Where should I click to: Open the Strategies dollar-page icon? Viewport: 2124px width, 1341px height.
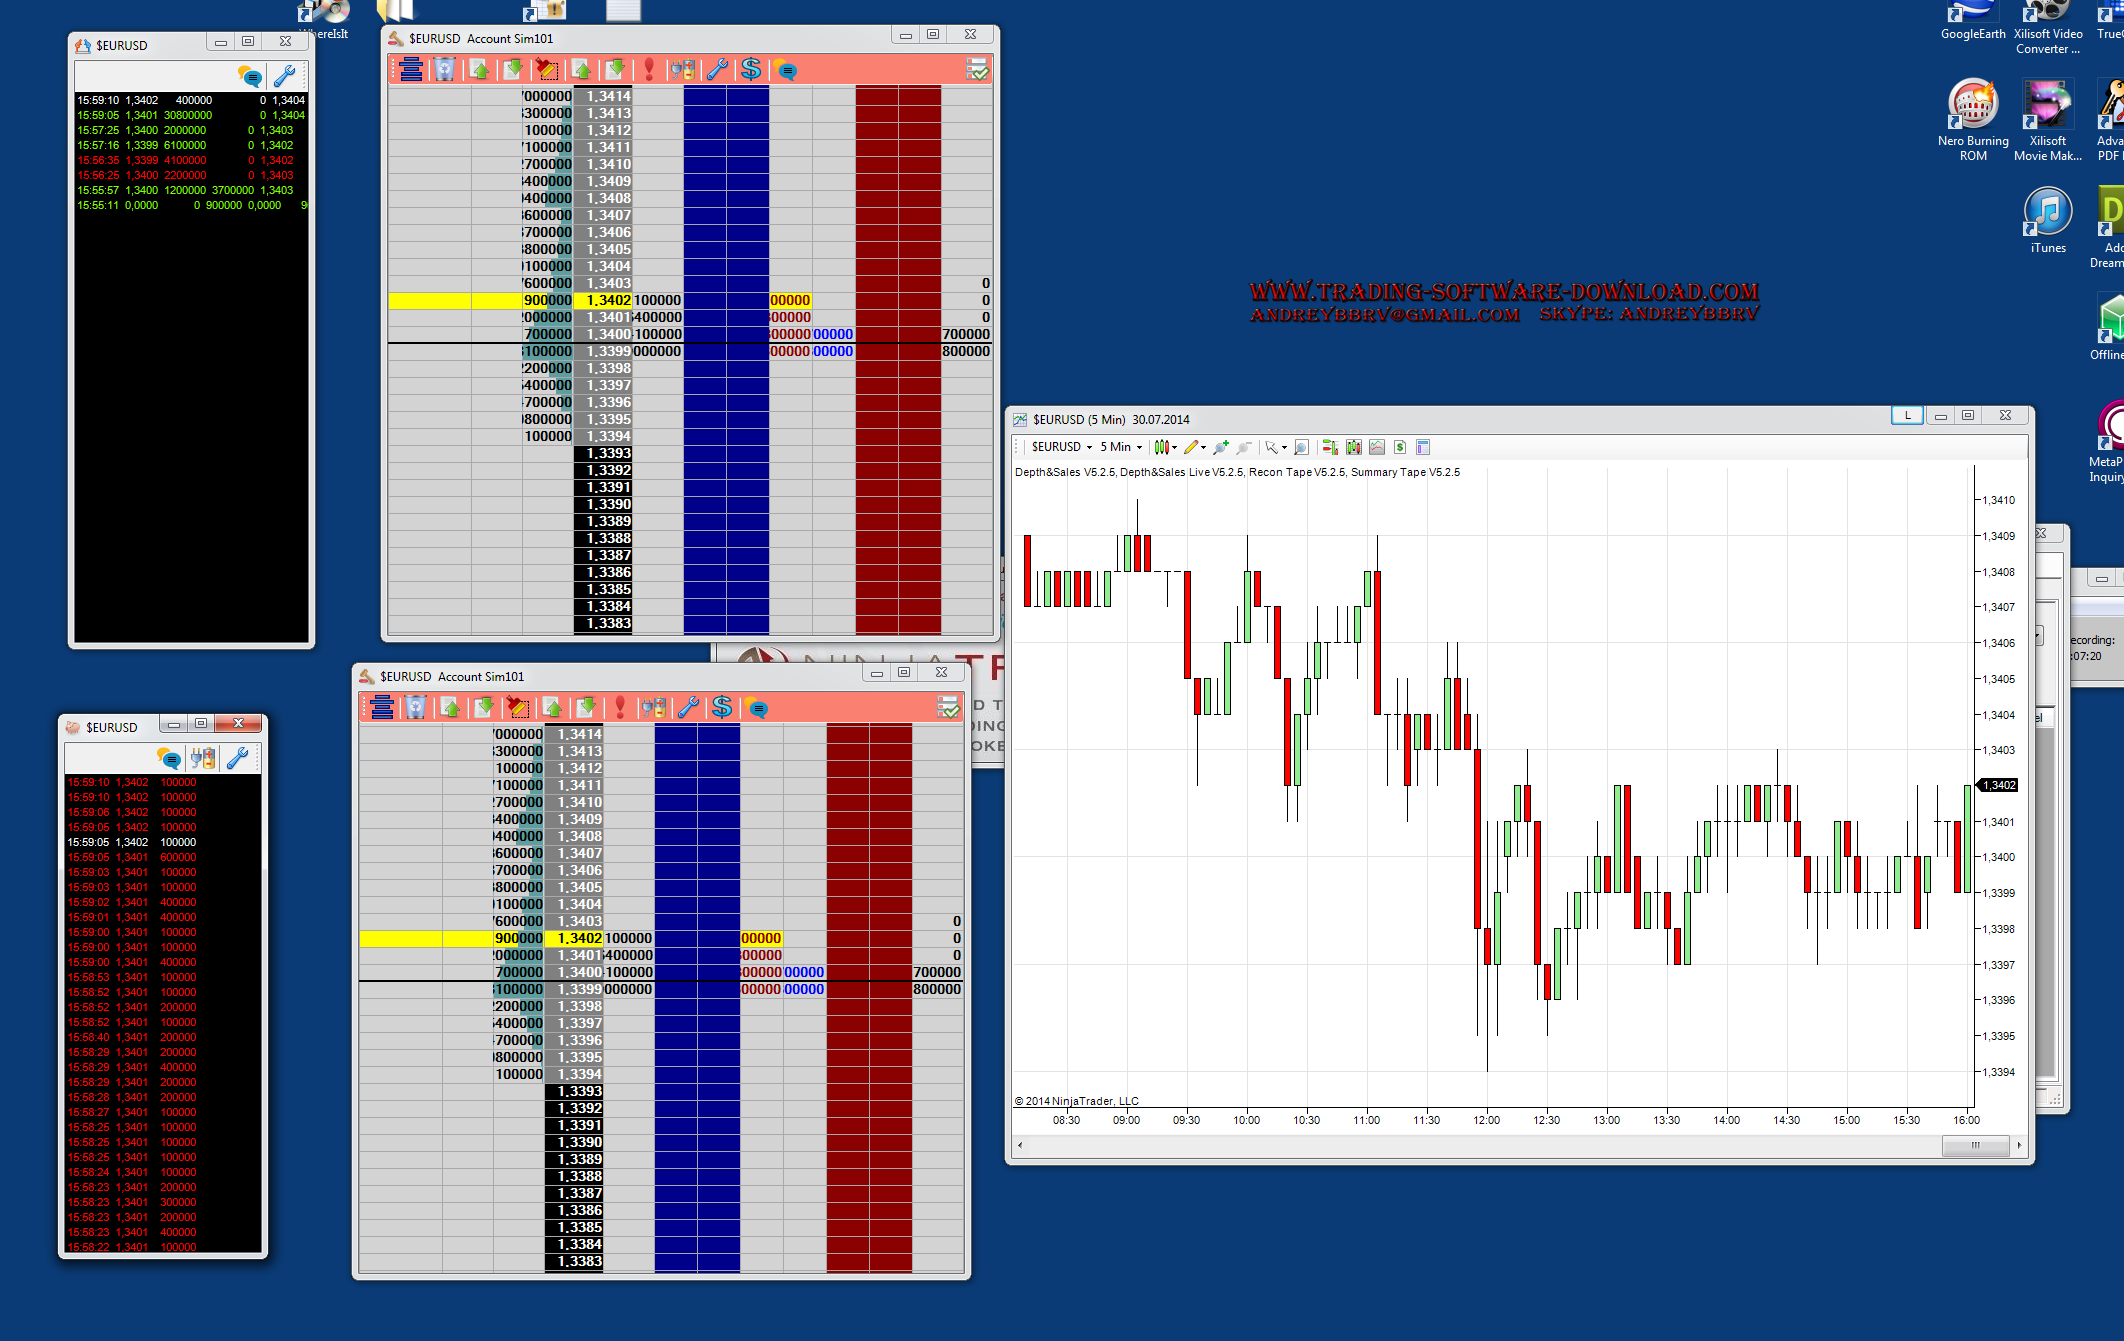[1400, 447]
